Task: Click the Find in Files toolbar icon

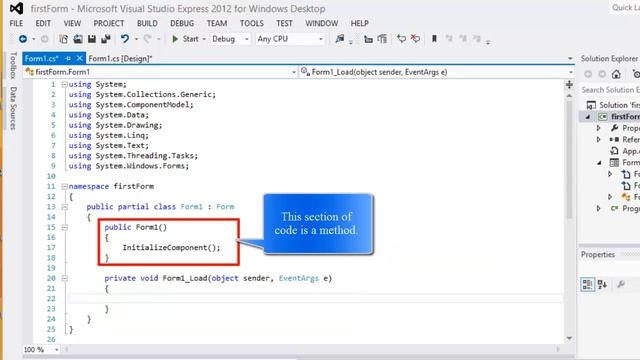Action: 340,39
